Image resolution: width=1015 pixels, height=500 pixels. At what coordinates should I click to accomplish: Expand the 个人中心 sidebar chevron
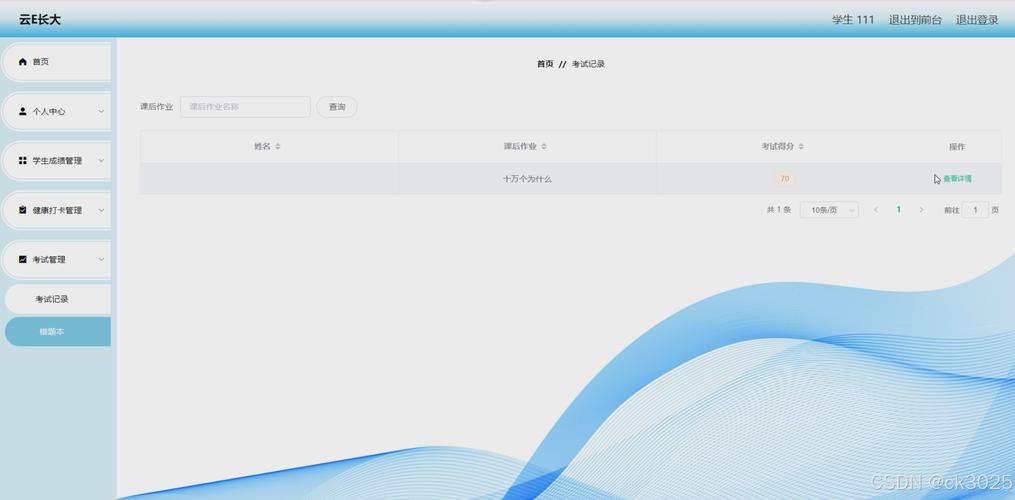click(x=101, y=111)
